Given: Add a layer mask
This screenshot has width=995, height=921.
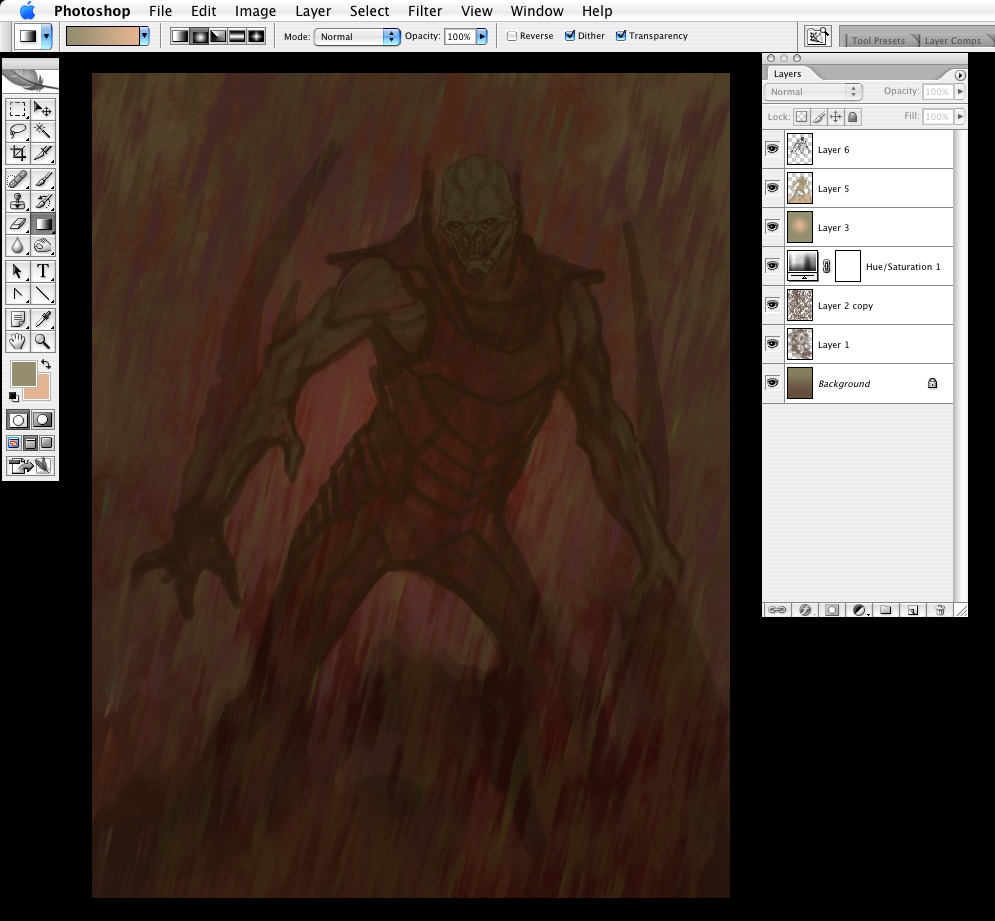Looking at the screenshot, I should [832, 610].
